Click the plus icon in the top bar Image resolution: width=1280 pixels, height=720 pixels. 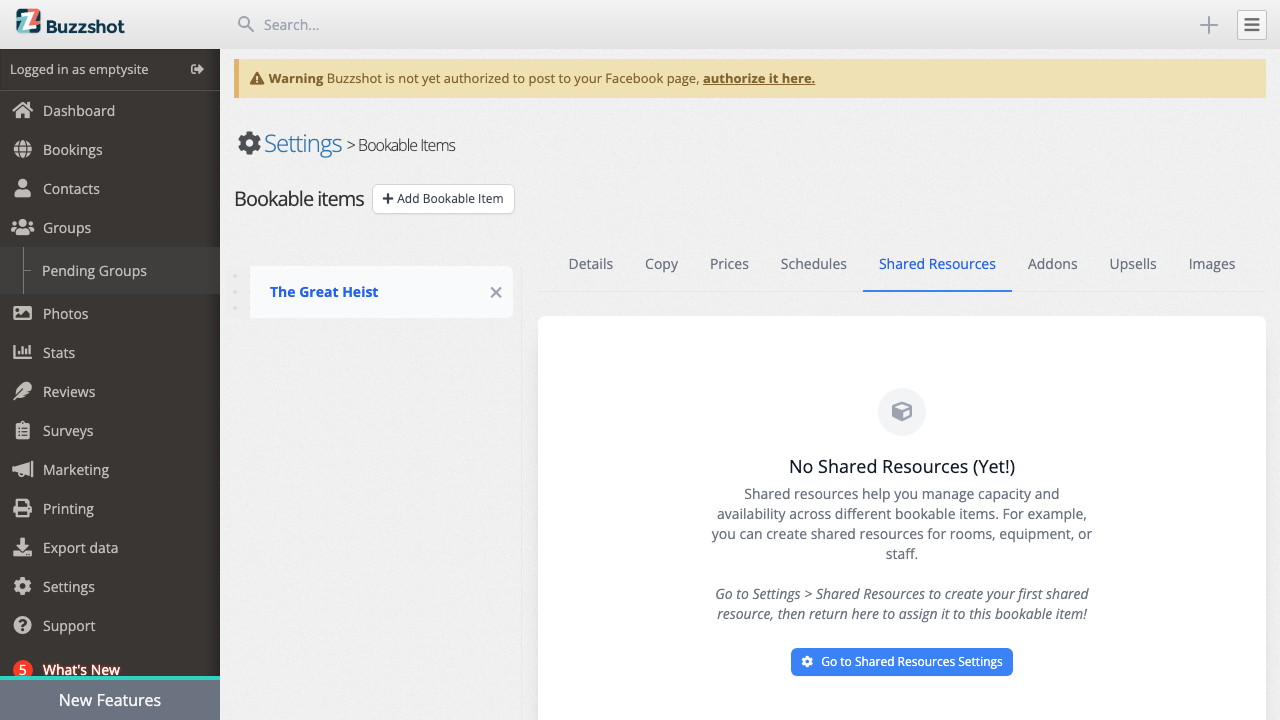1208,25
